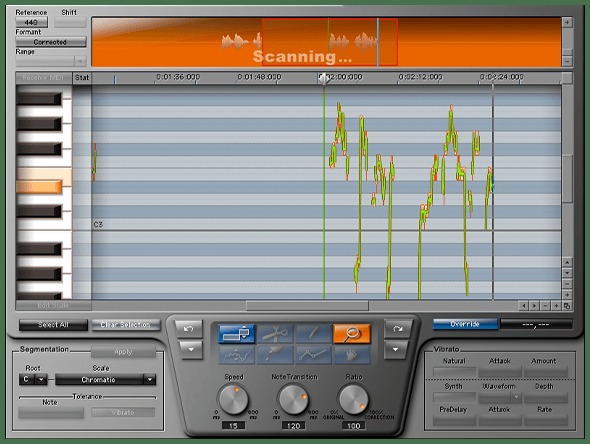Zoom out waveform overview with minus
The image size is (590, 444).
point(567,61)
